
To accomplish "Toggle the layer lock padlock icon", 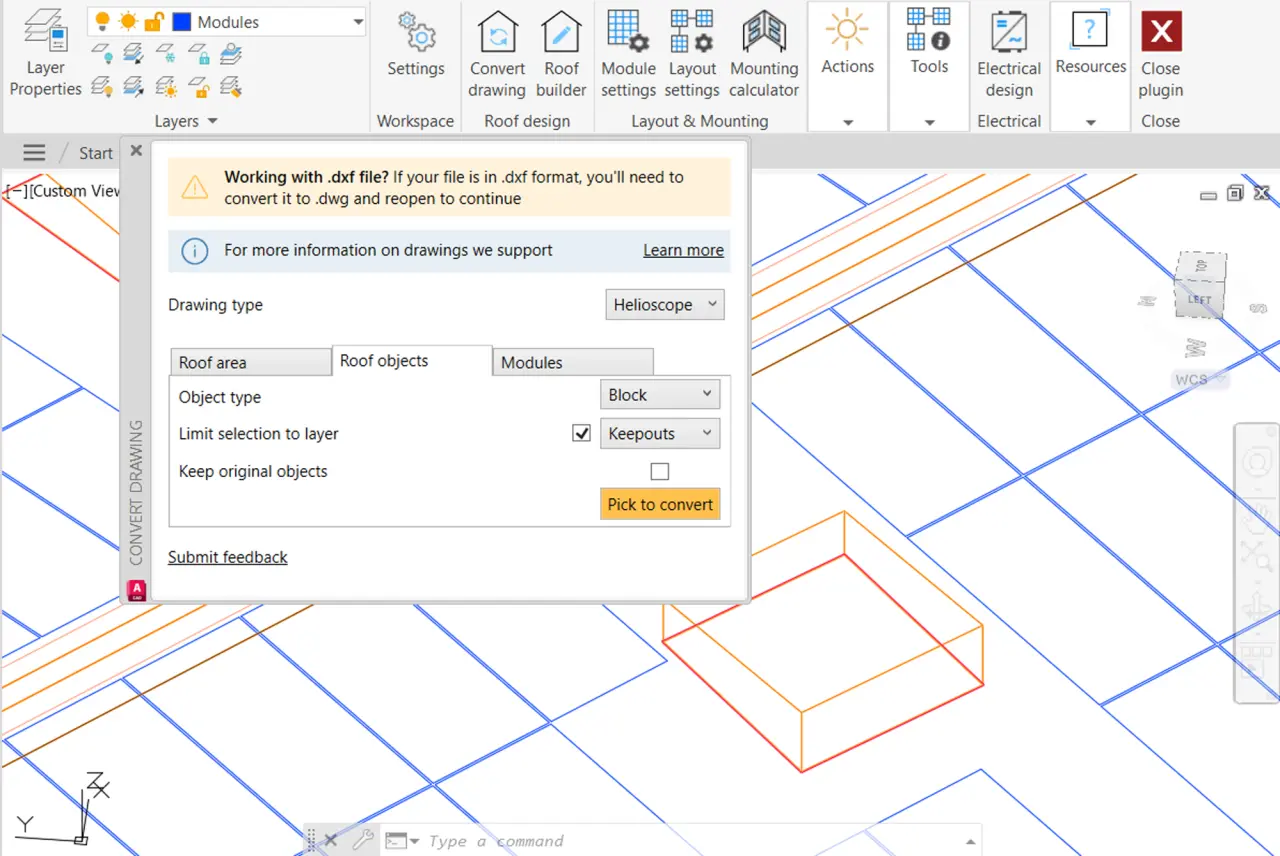I will [x=154, y=21].
